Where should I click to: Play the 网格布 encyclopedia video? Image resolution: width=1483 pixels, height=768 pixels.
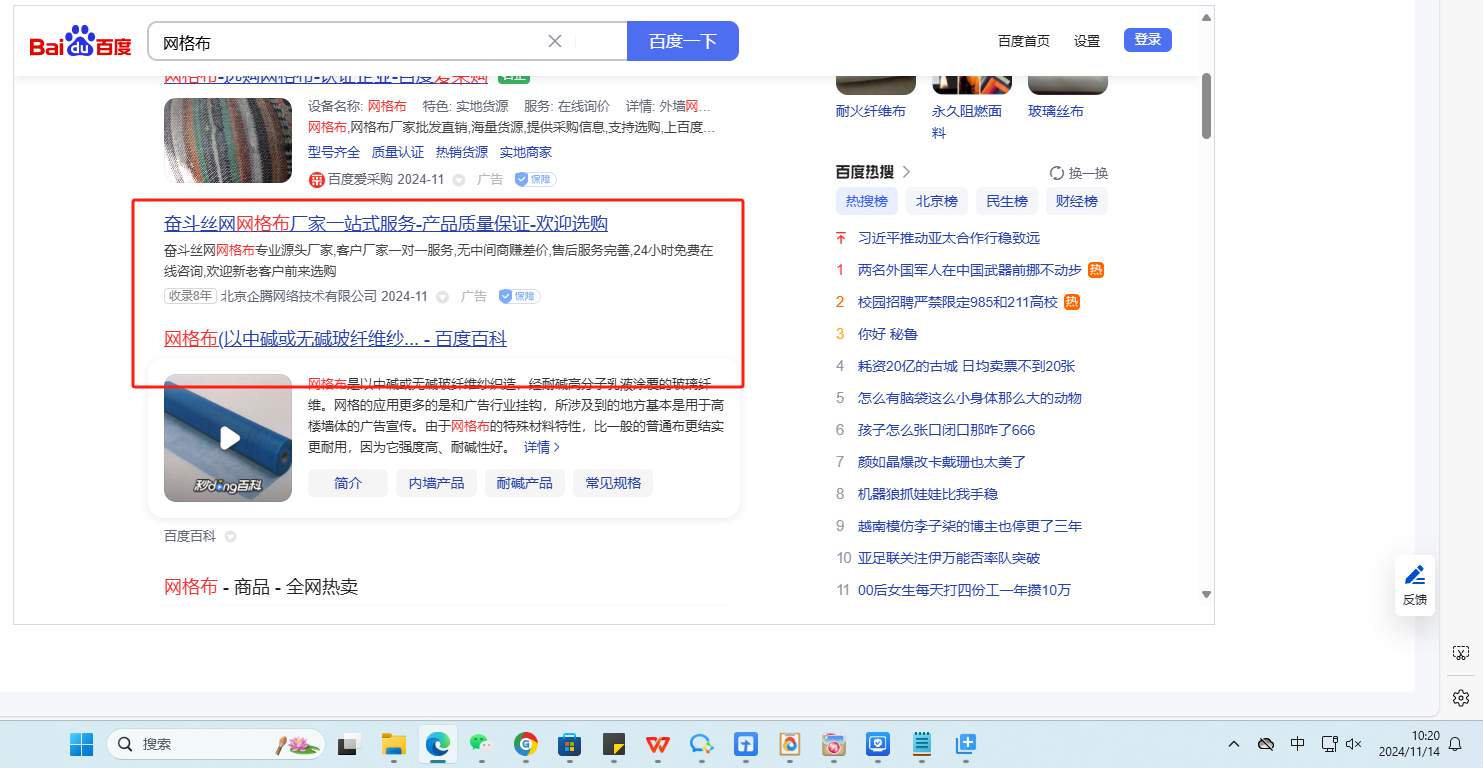(x=229, y=438)
